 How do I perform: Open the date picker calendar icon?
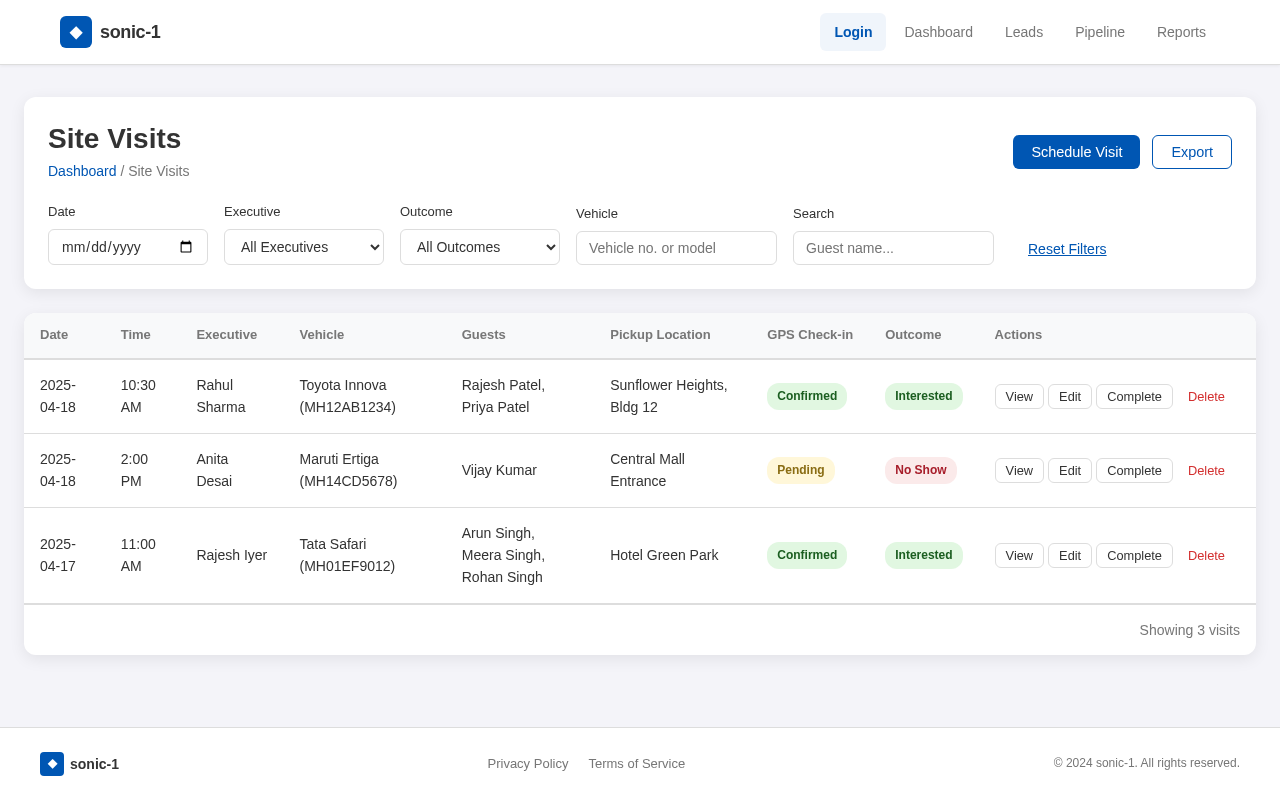click(x=186, y=247)
